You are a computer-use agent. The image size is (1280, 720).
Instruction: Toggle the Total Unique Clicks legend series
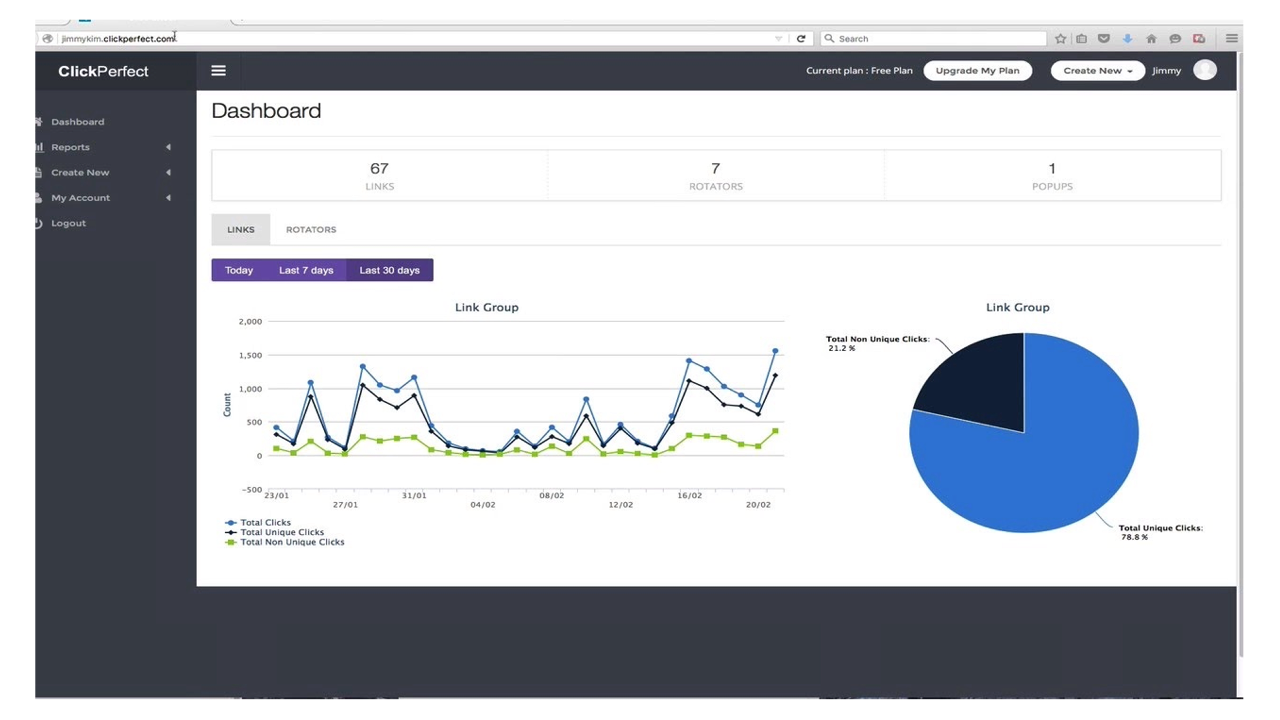[274, 532]
